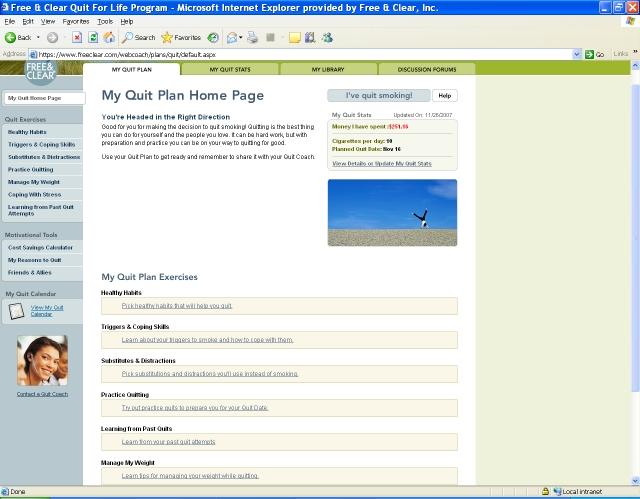Click the browser Back button
Image resolution: width=640 pixels, height=499 pixels.
[x=18, y=37]
